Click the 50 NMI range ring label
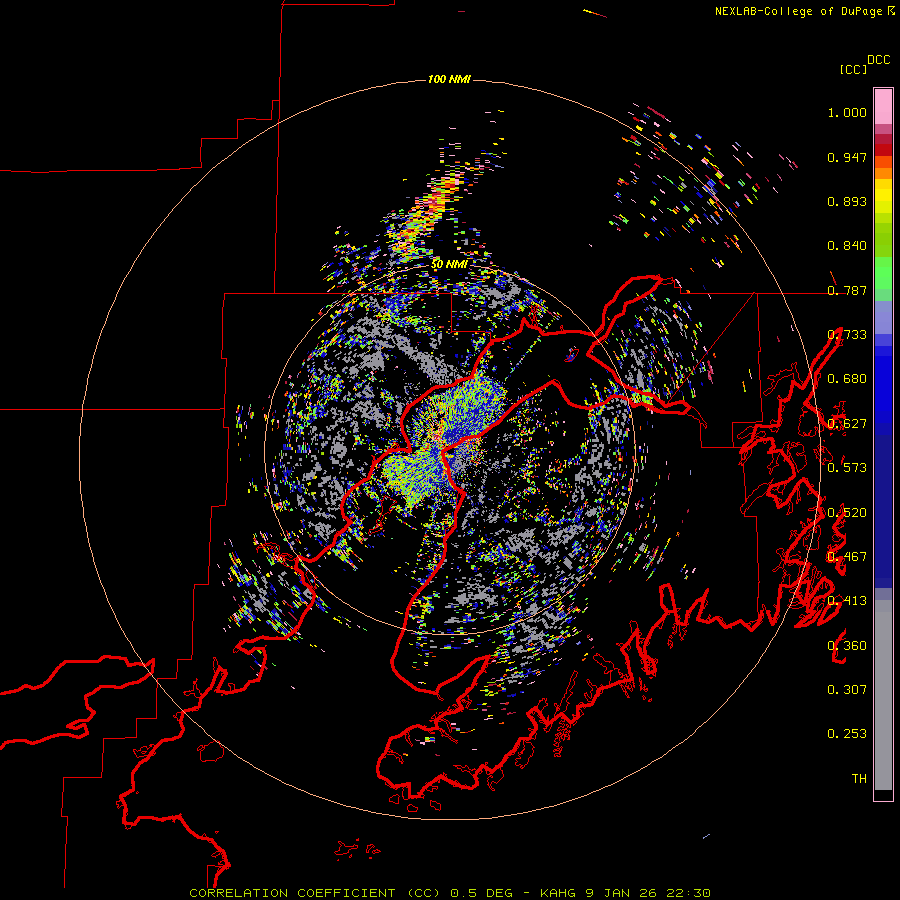 pyautogui.click(x=449, y=264)
